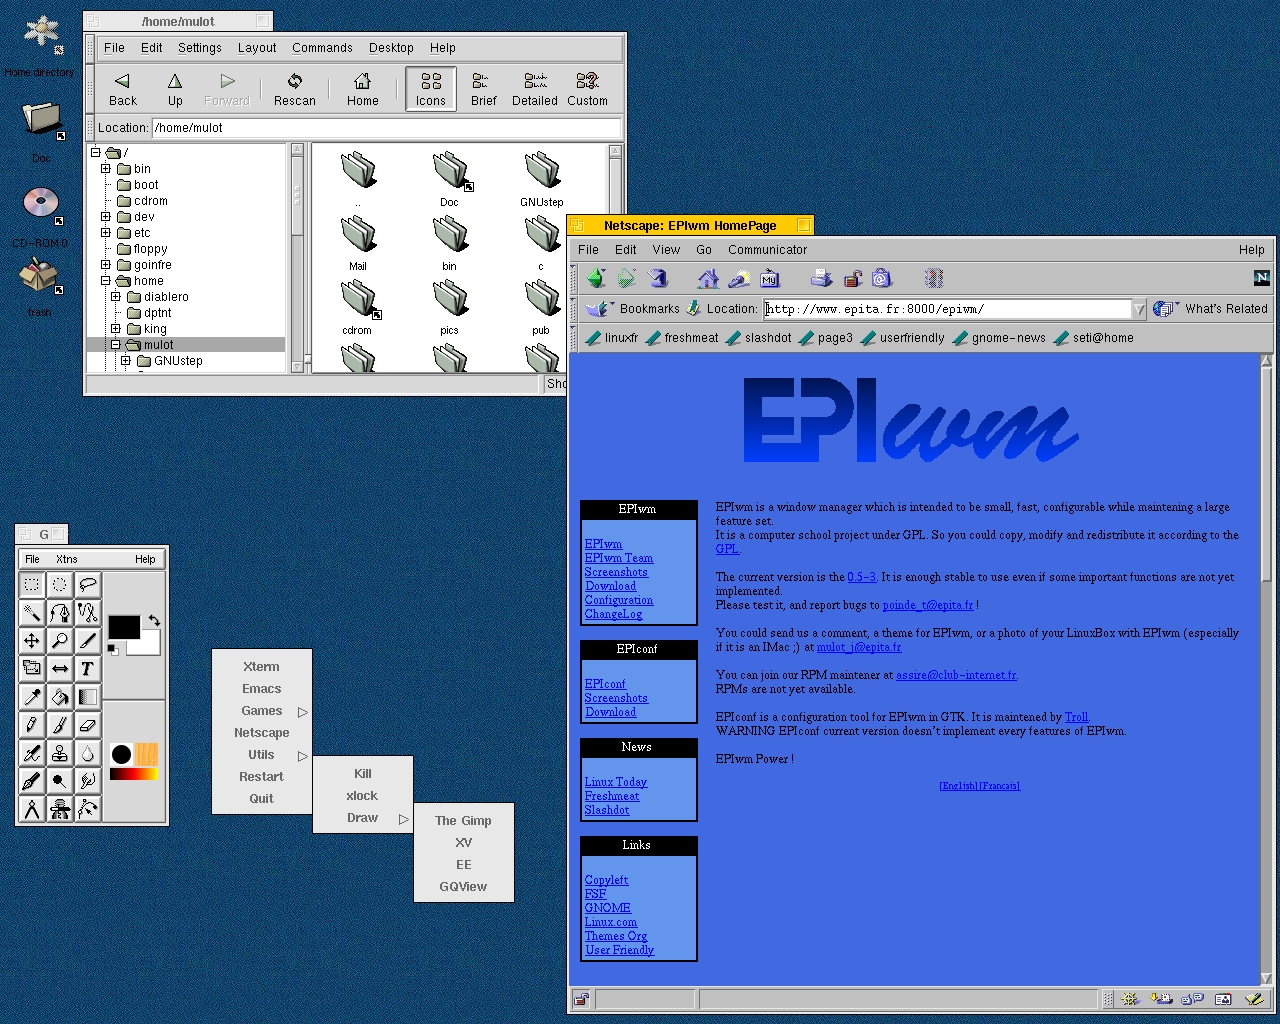Click the file manager Location path field
The width and height of the screenshot is (1280, 1024).
point(385,128)
